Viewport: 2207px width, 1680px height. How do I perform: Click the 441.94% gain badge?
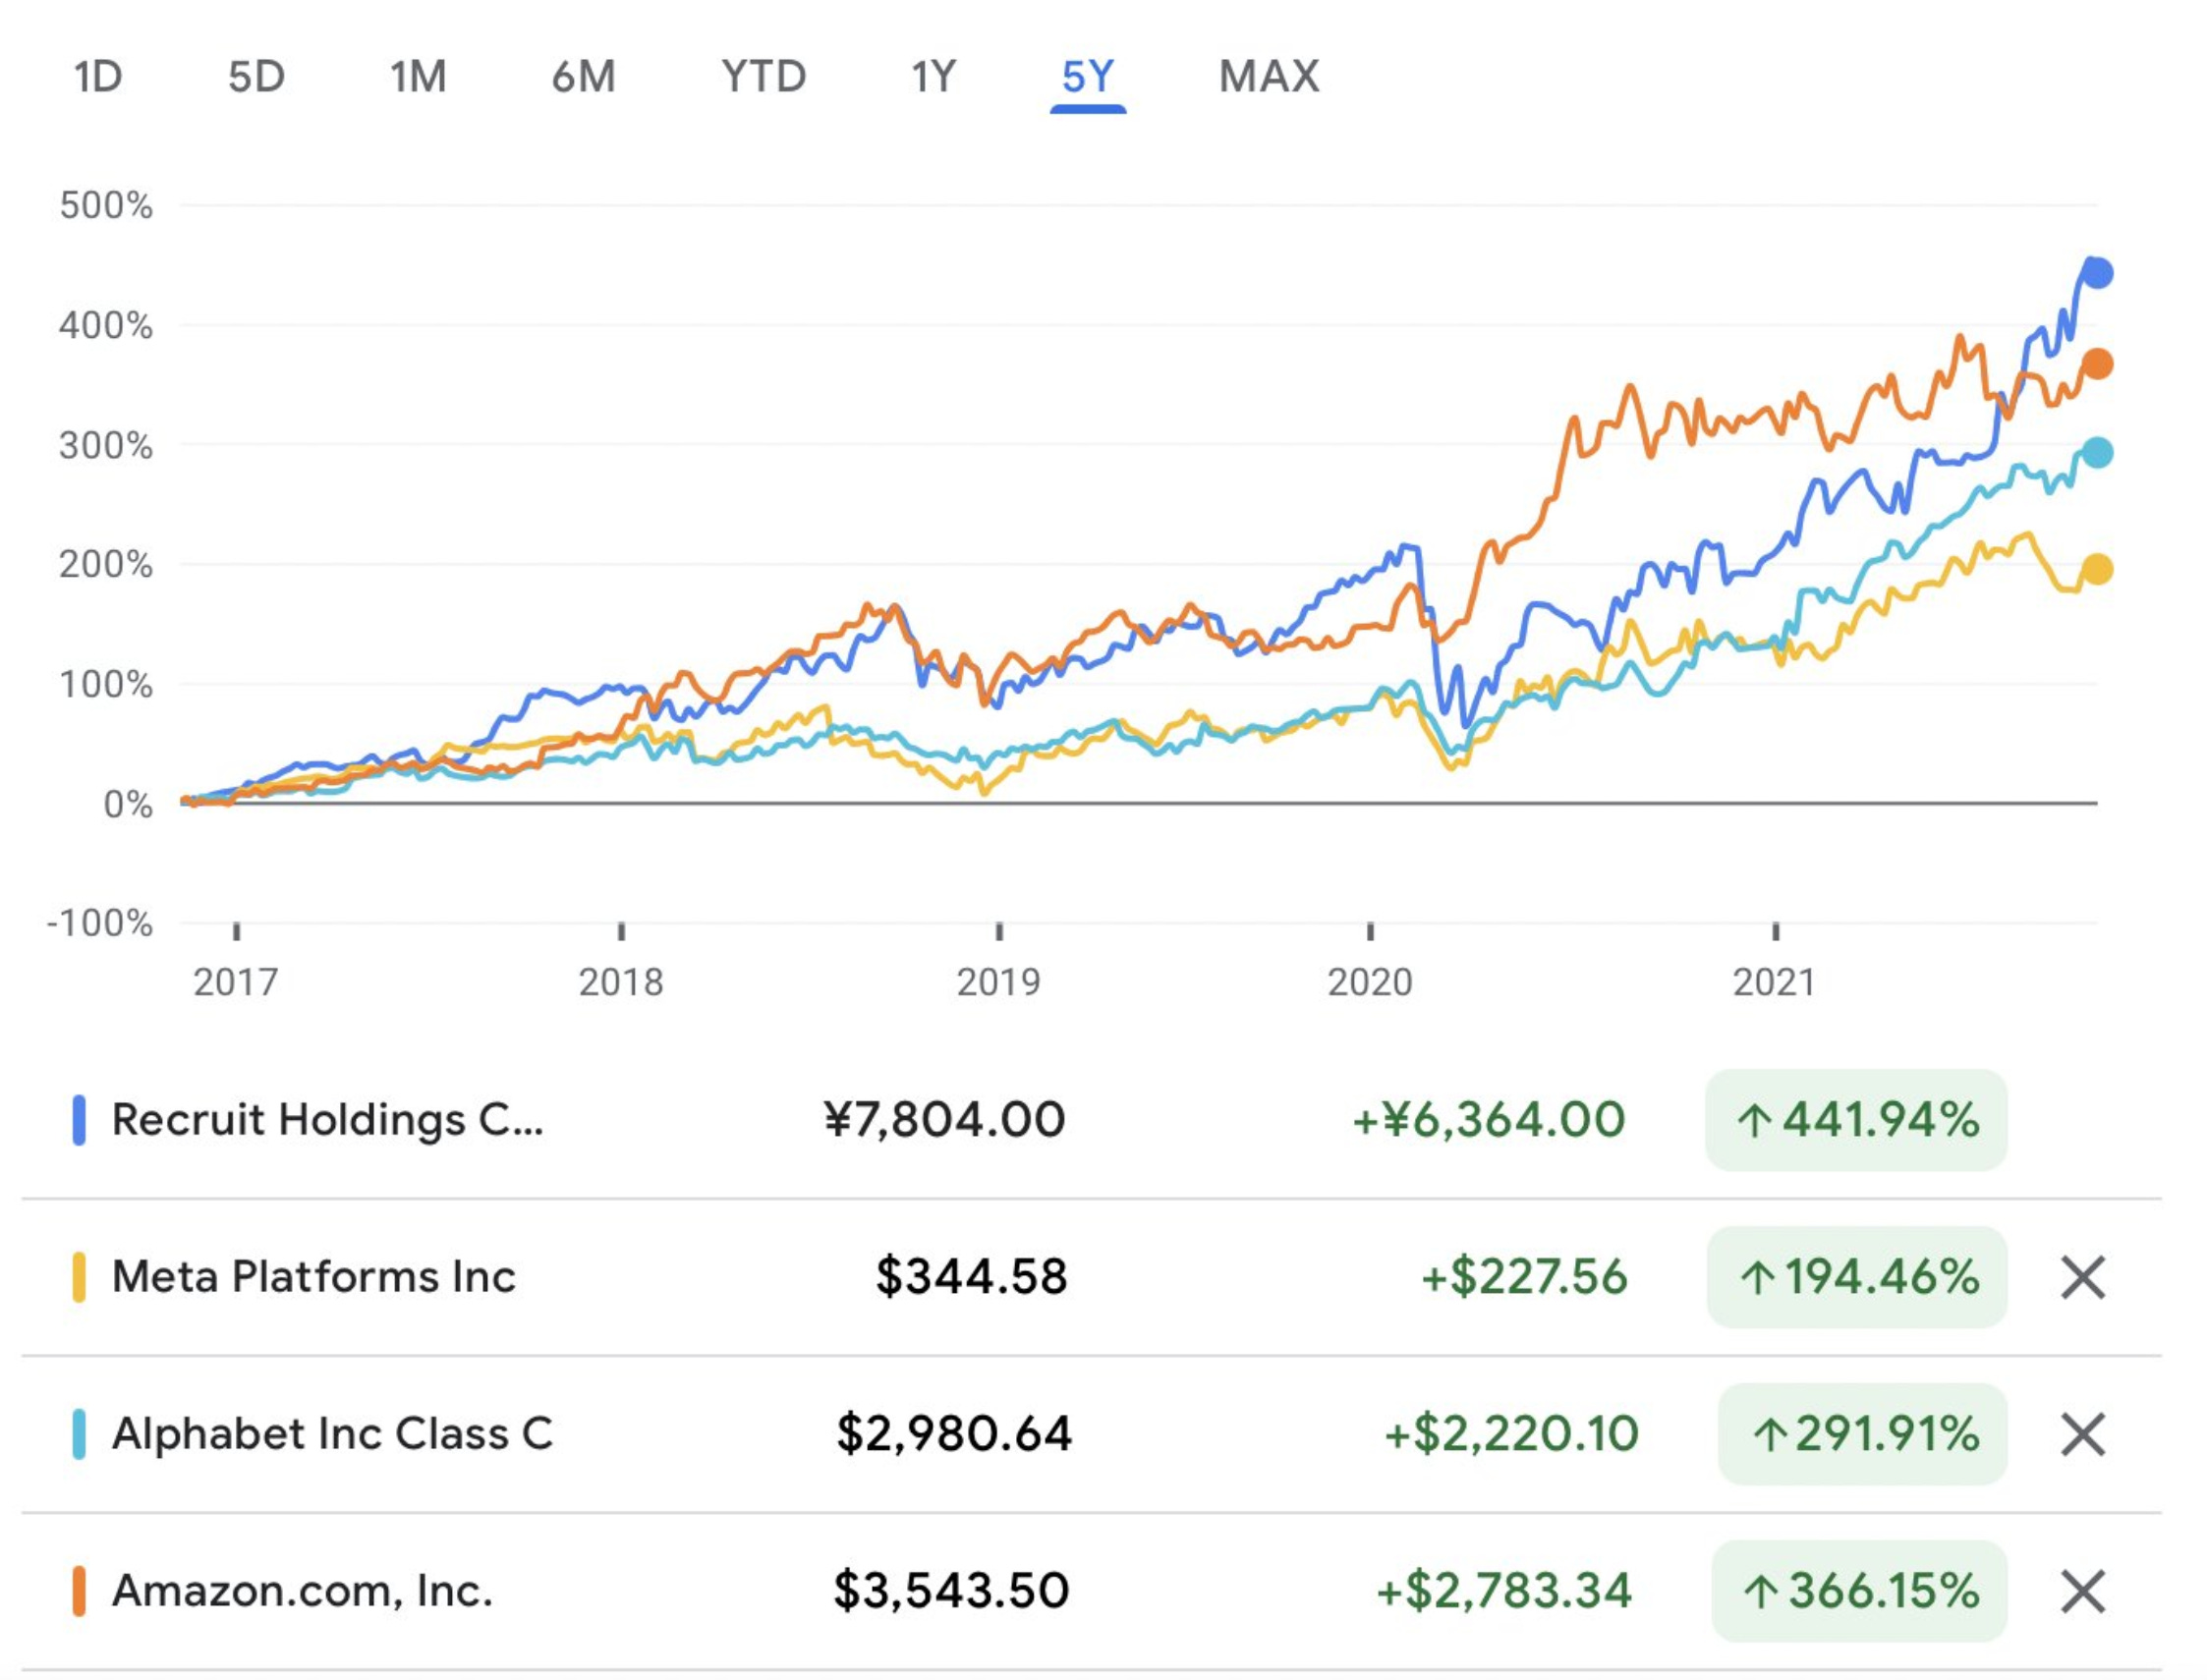1856,1119
